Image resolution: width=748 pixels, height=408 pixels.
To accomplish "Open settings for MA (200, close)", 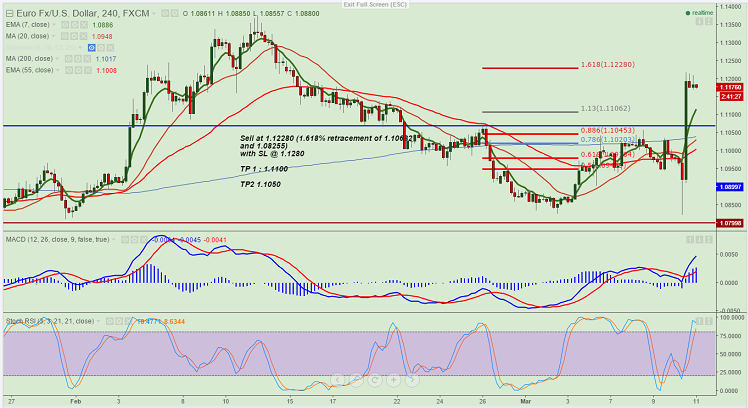I will pos(78,59).
